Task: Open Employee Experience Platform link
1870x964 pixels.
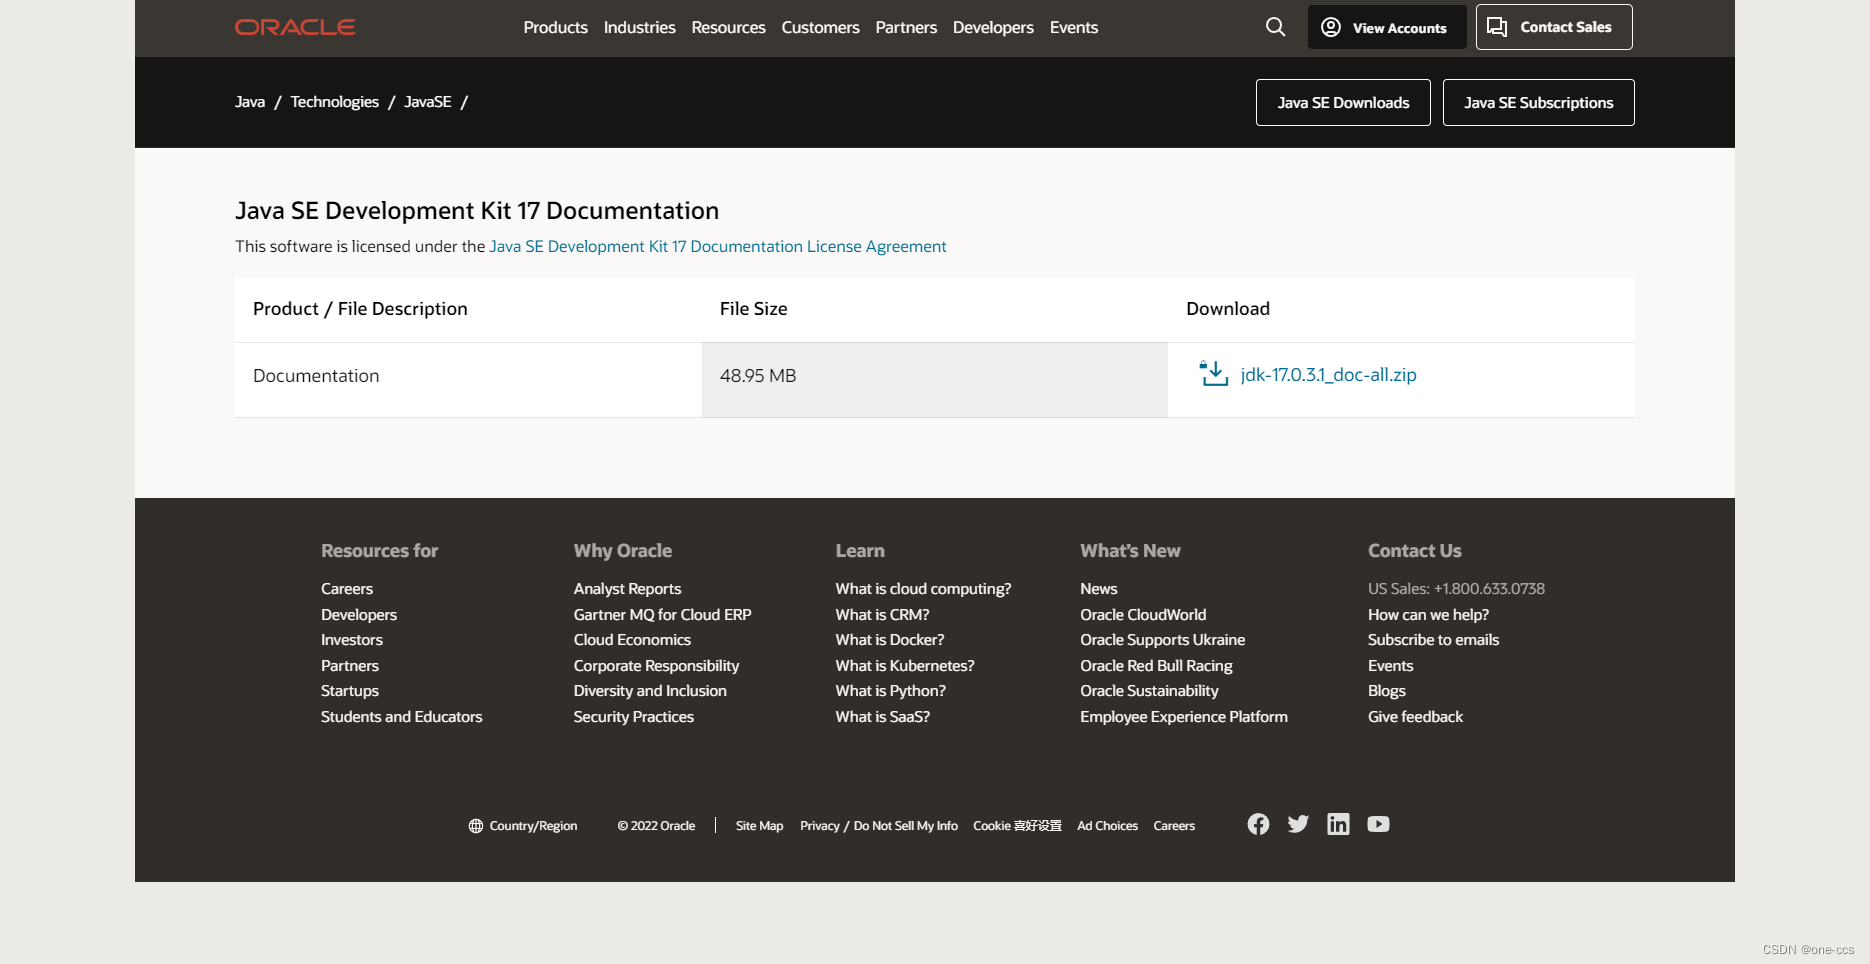Action: (x=1184, y=716)
